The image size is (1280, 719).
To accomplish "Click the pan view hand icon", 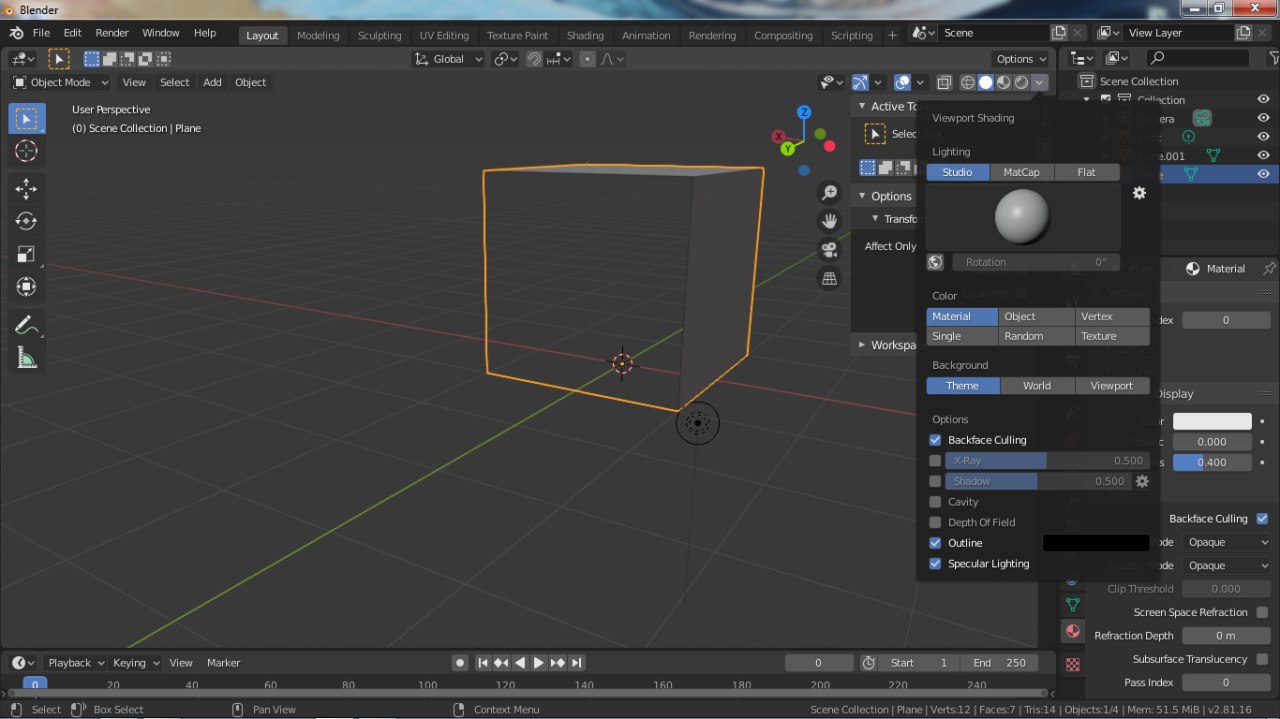I will [x=829, y=221].
